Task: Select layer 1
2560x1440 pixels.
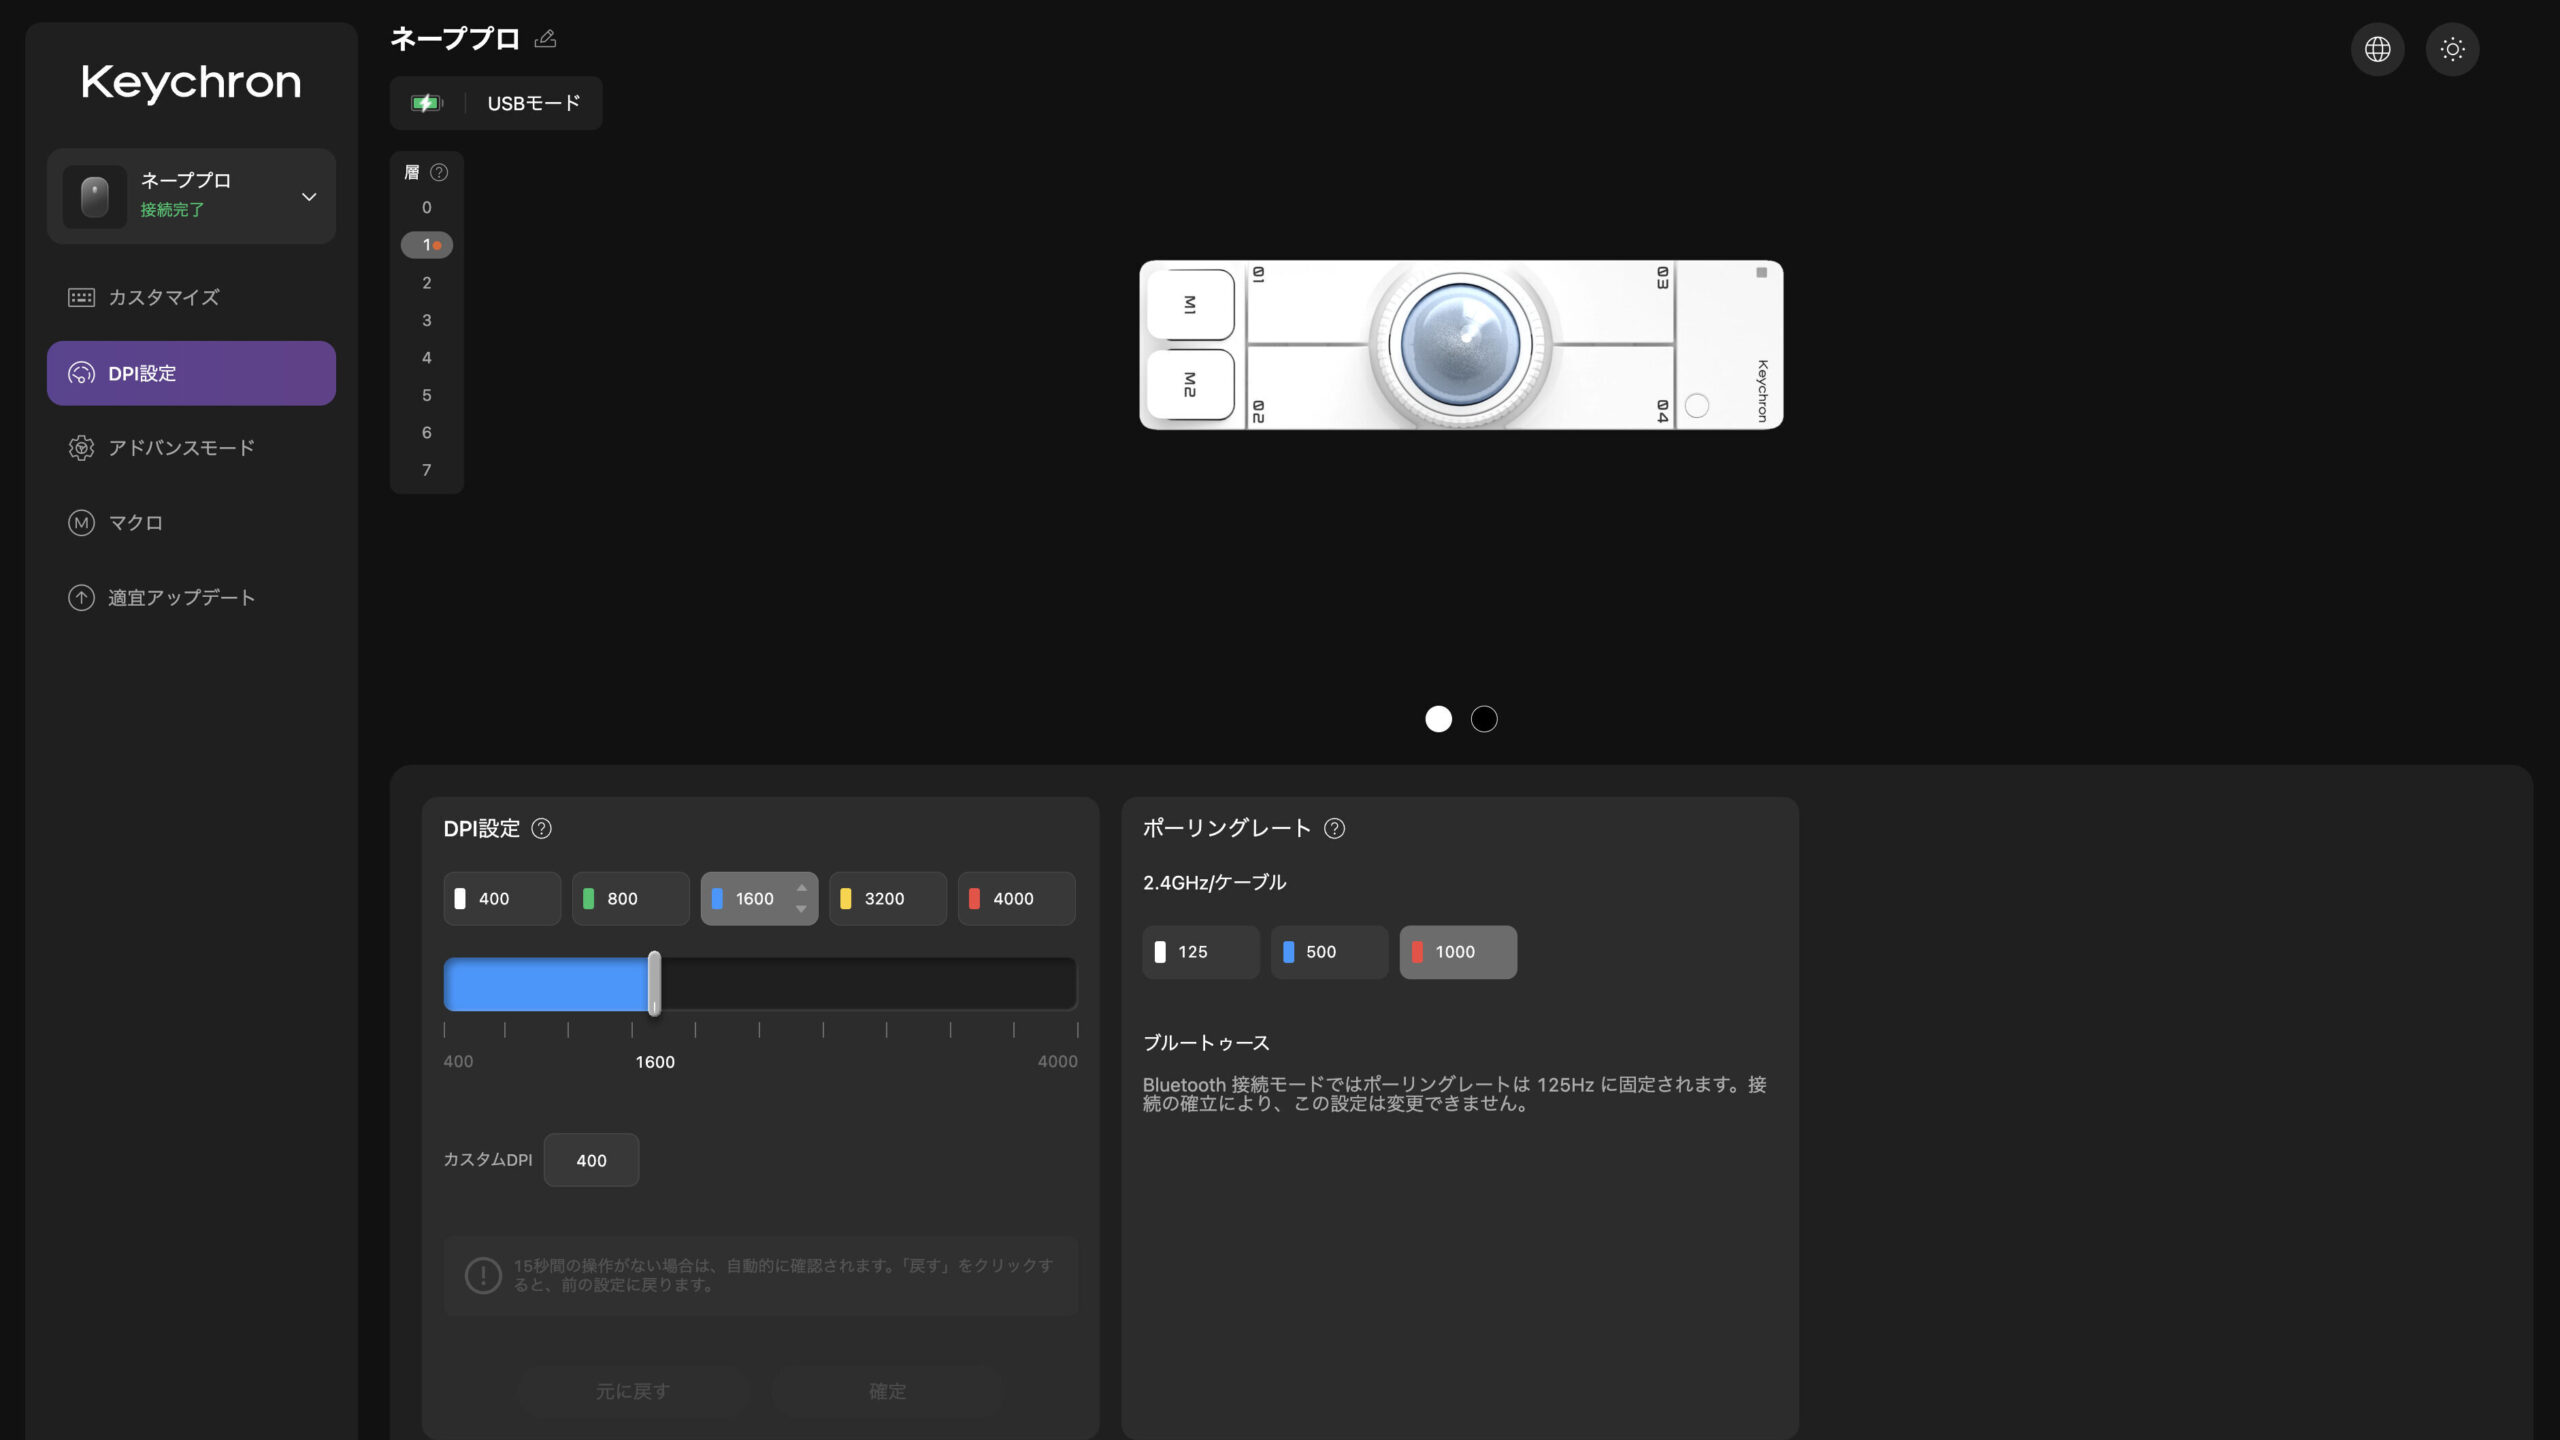Action: pyautogui.click(x=427, y=245)
